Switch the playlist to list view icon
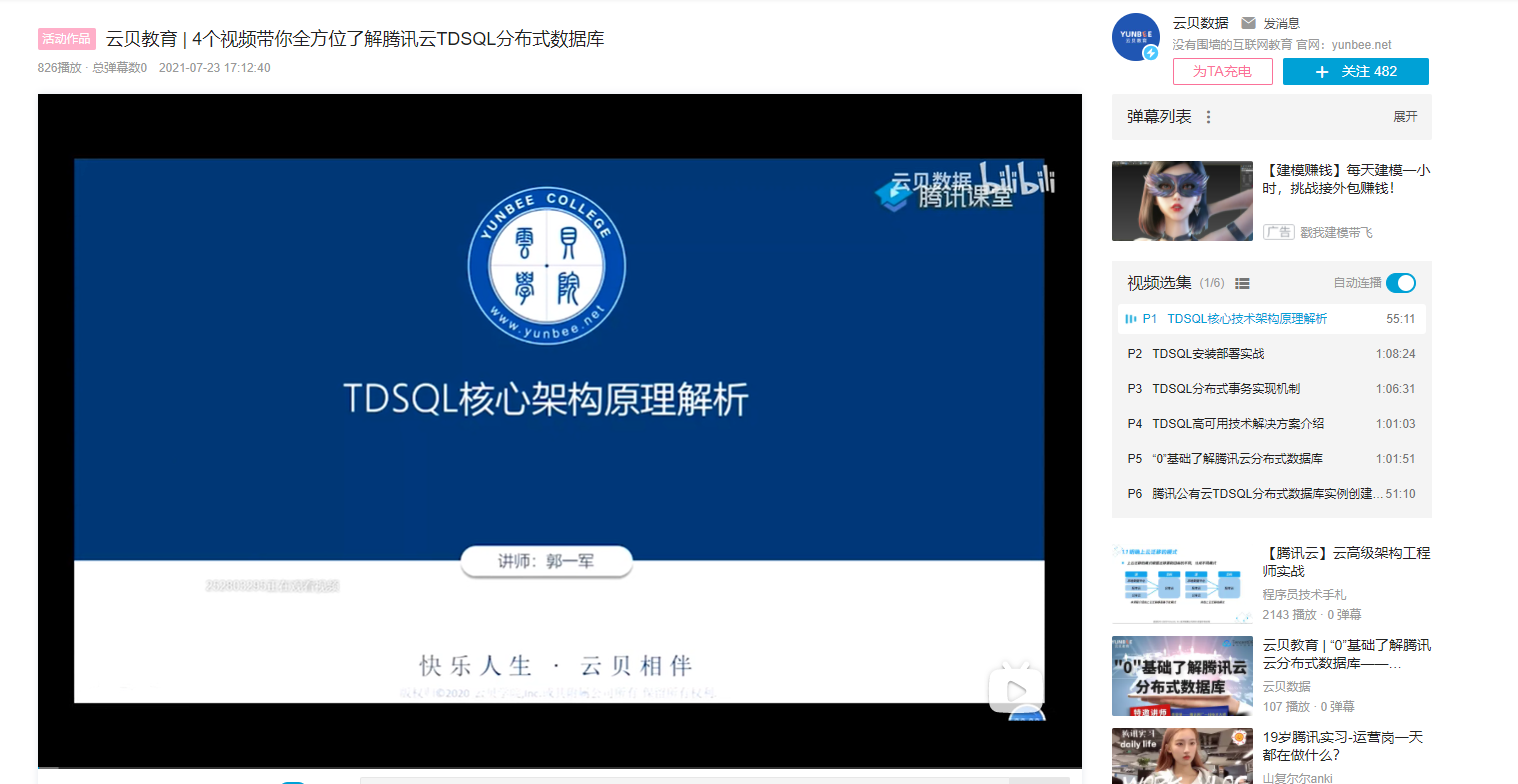The image size is (1518, 784). tap(1242, 283)
